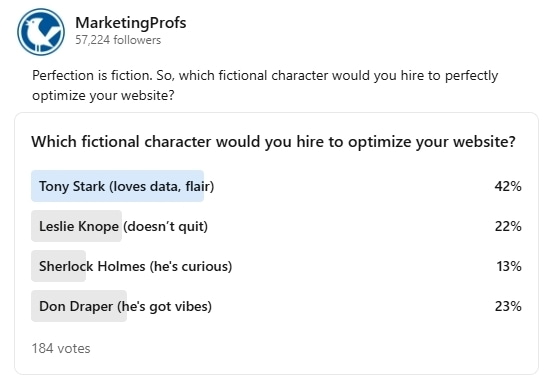Click the 'optimize your website?' post line
Viewport: 553px width, 387px height.
[x=103, y=96]
